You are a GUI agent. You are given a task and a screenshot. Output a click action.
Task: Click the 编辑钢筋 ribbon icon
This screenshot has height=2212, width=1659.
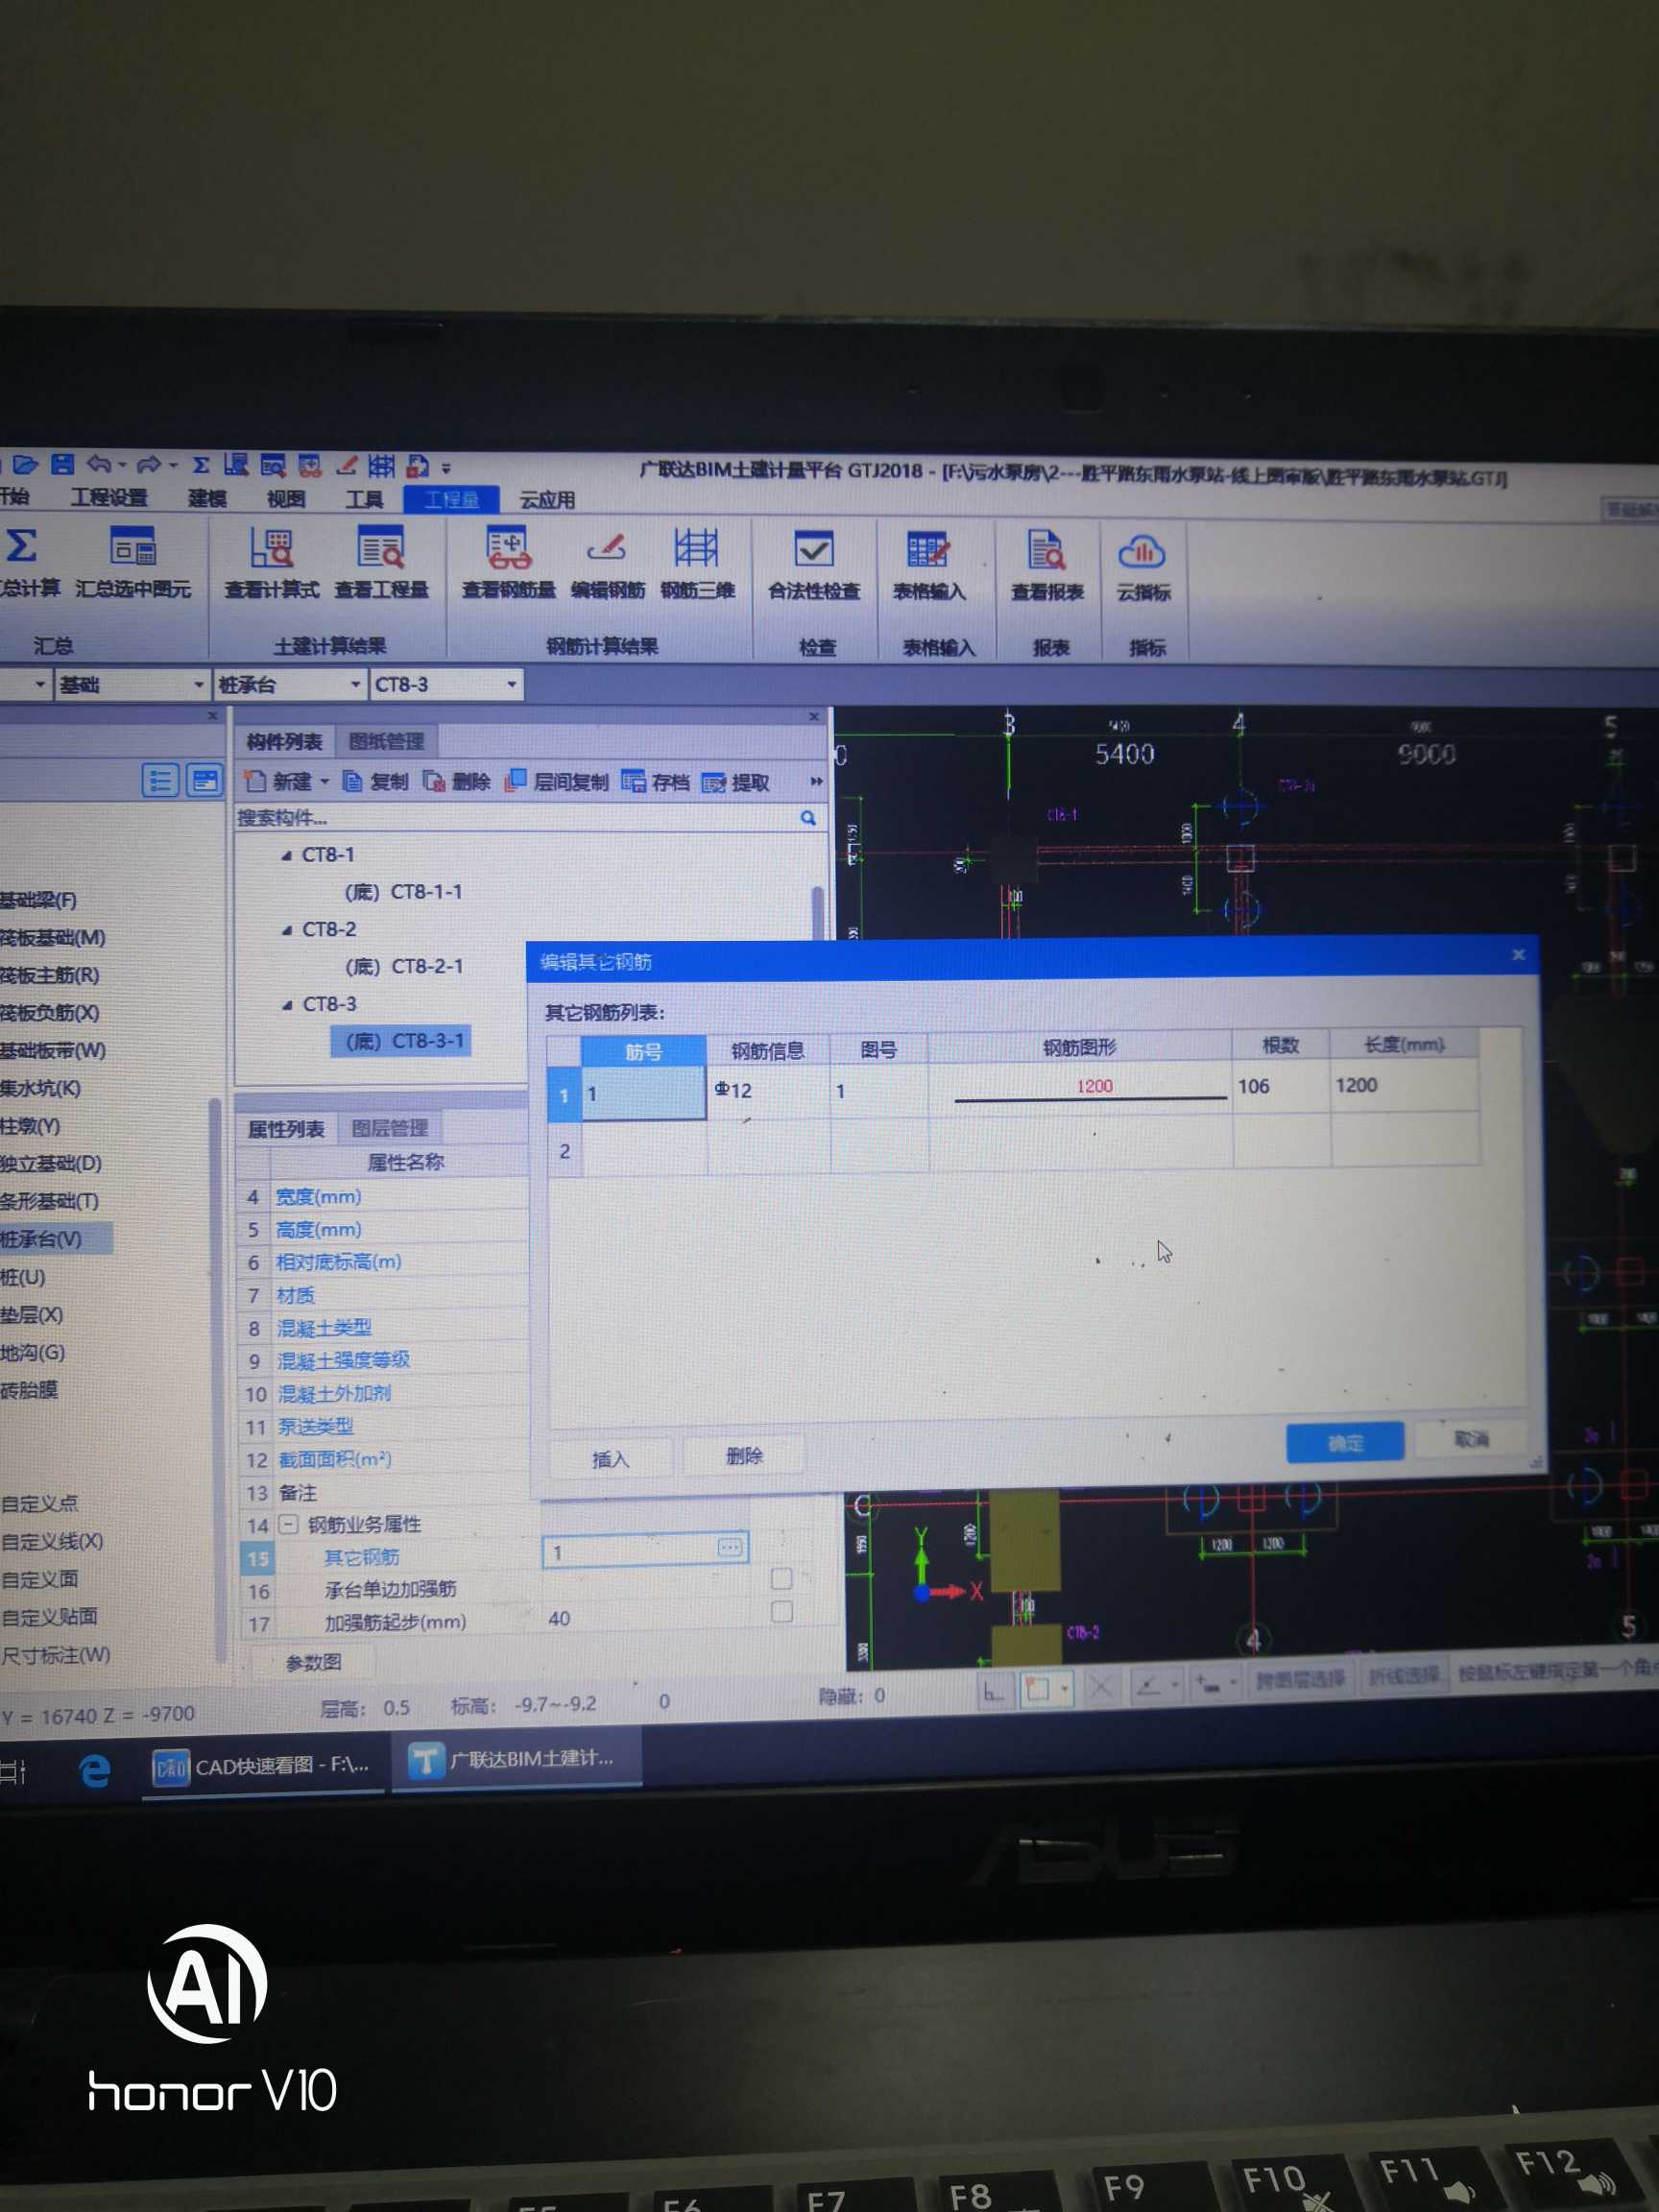click(x=606, y=549)
